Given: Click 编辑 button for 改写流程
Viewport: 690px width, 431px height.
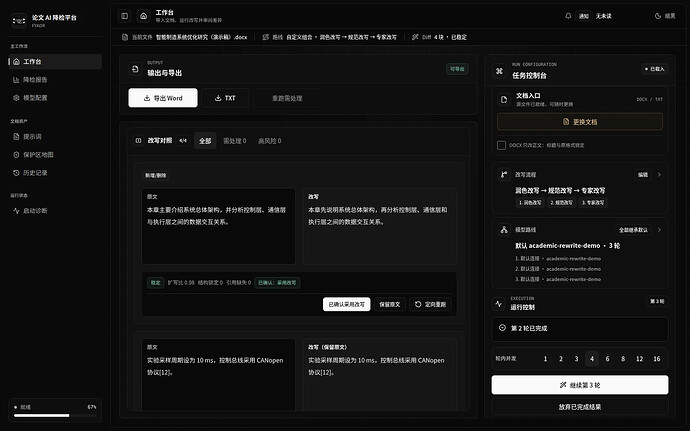Looking at the screenshot, I should (x=643, y=174).
